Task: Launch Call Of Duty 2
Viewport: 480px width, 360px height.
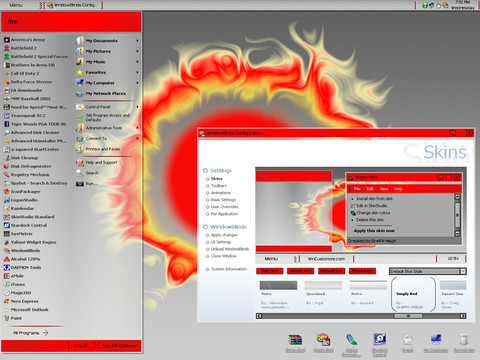Action: (x=22, y=73)
